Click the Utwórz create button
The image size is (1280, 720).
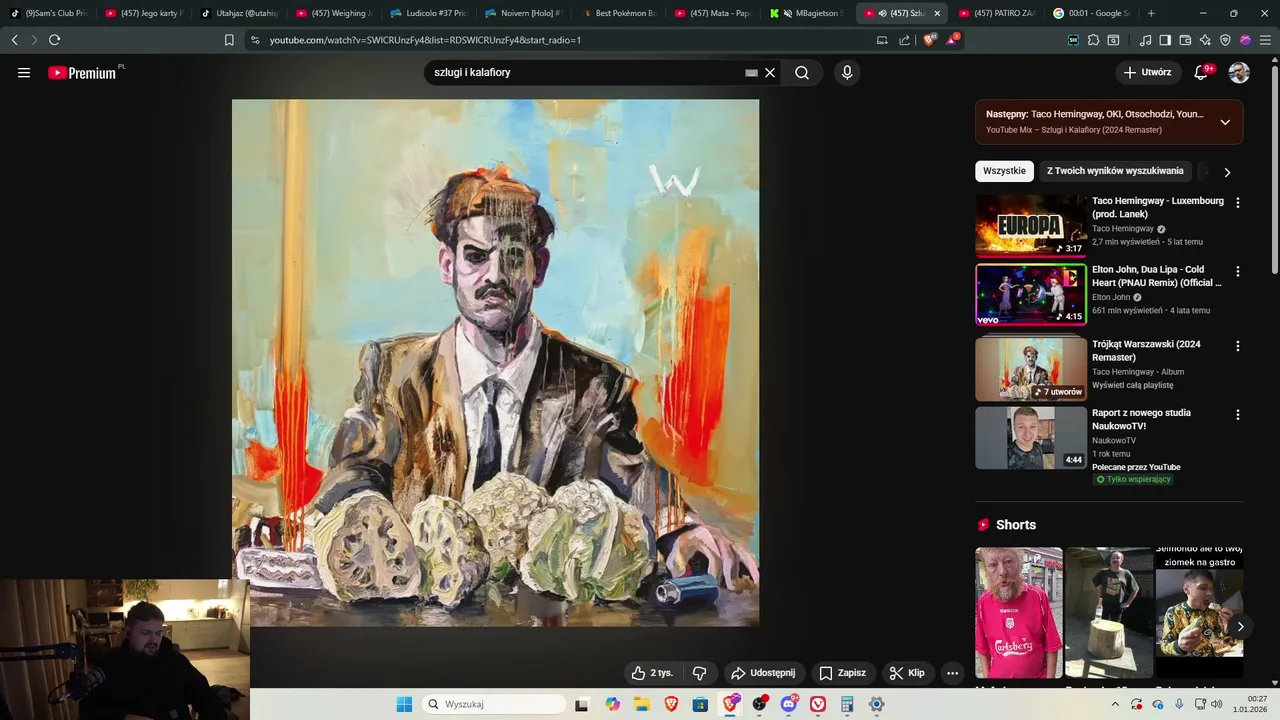[x=1147, y=72]
